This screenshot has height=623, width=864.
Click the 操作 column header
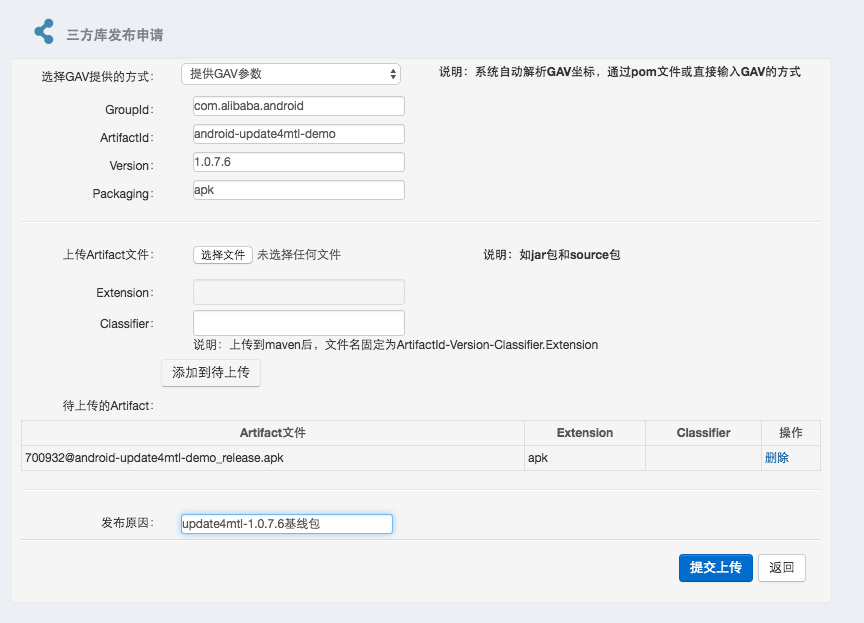(x=790, y=433)
